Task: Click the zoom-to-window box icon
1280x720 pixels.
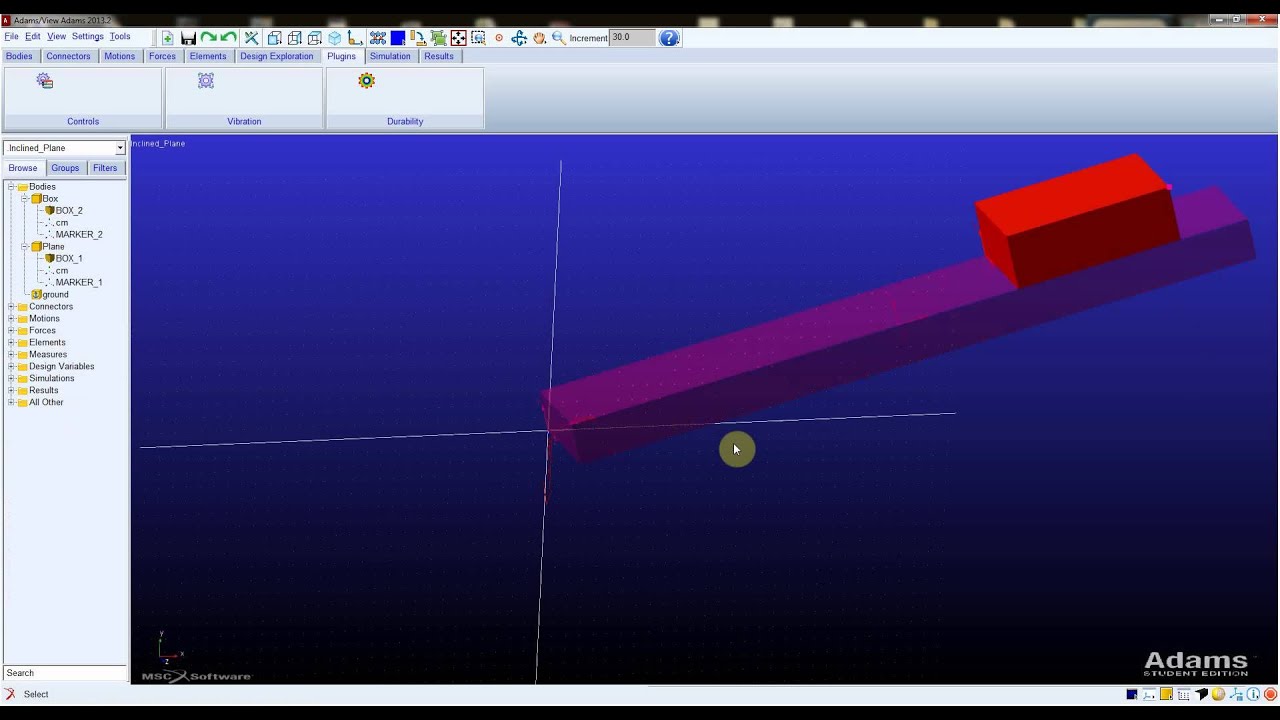Action: pyautogui.click(x=478, y=38)
